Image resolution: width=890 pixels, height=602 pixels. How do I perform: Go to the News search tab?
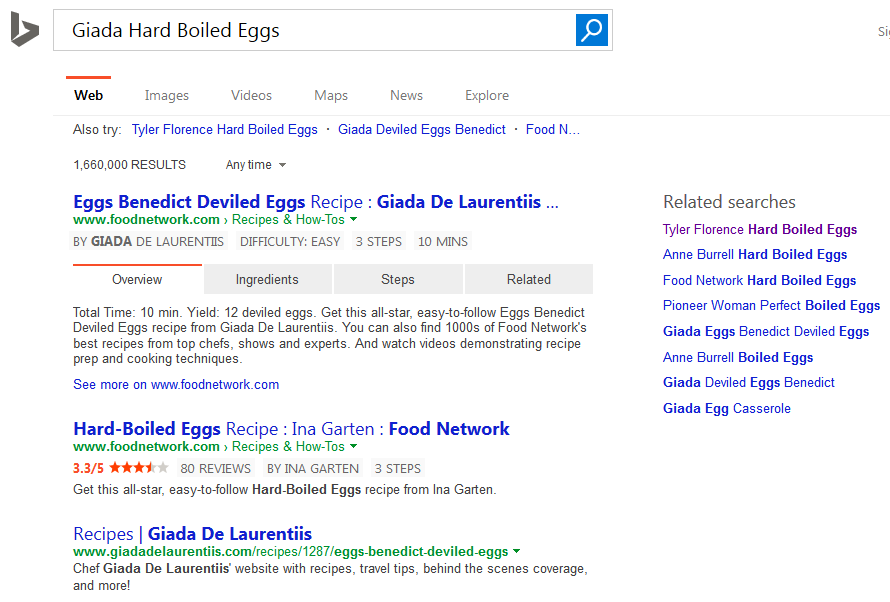tap(406, 96)
